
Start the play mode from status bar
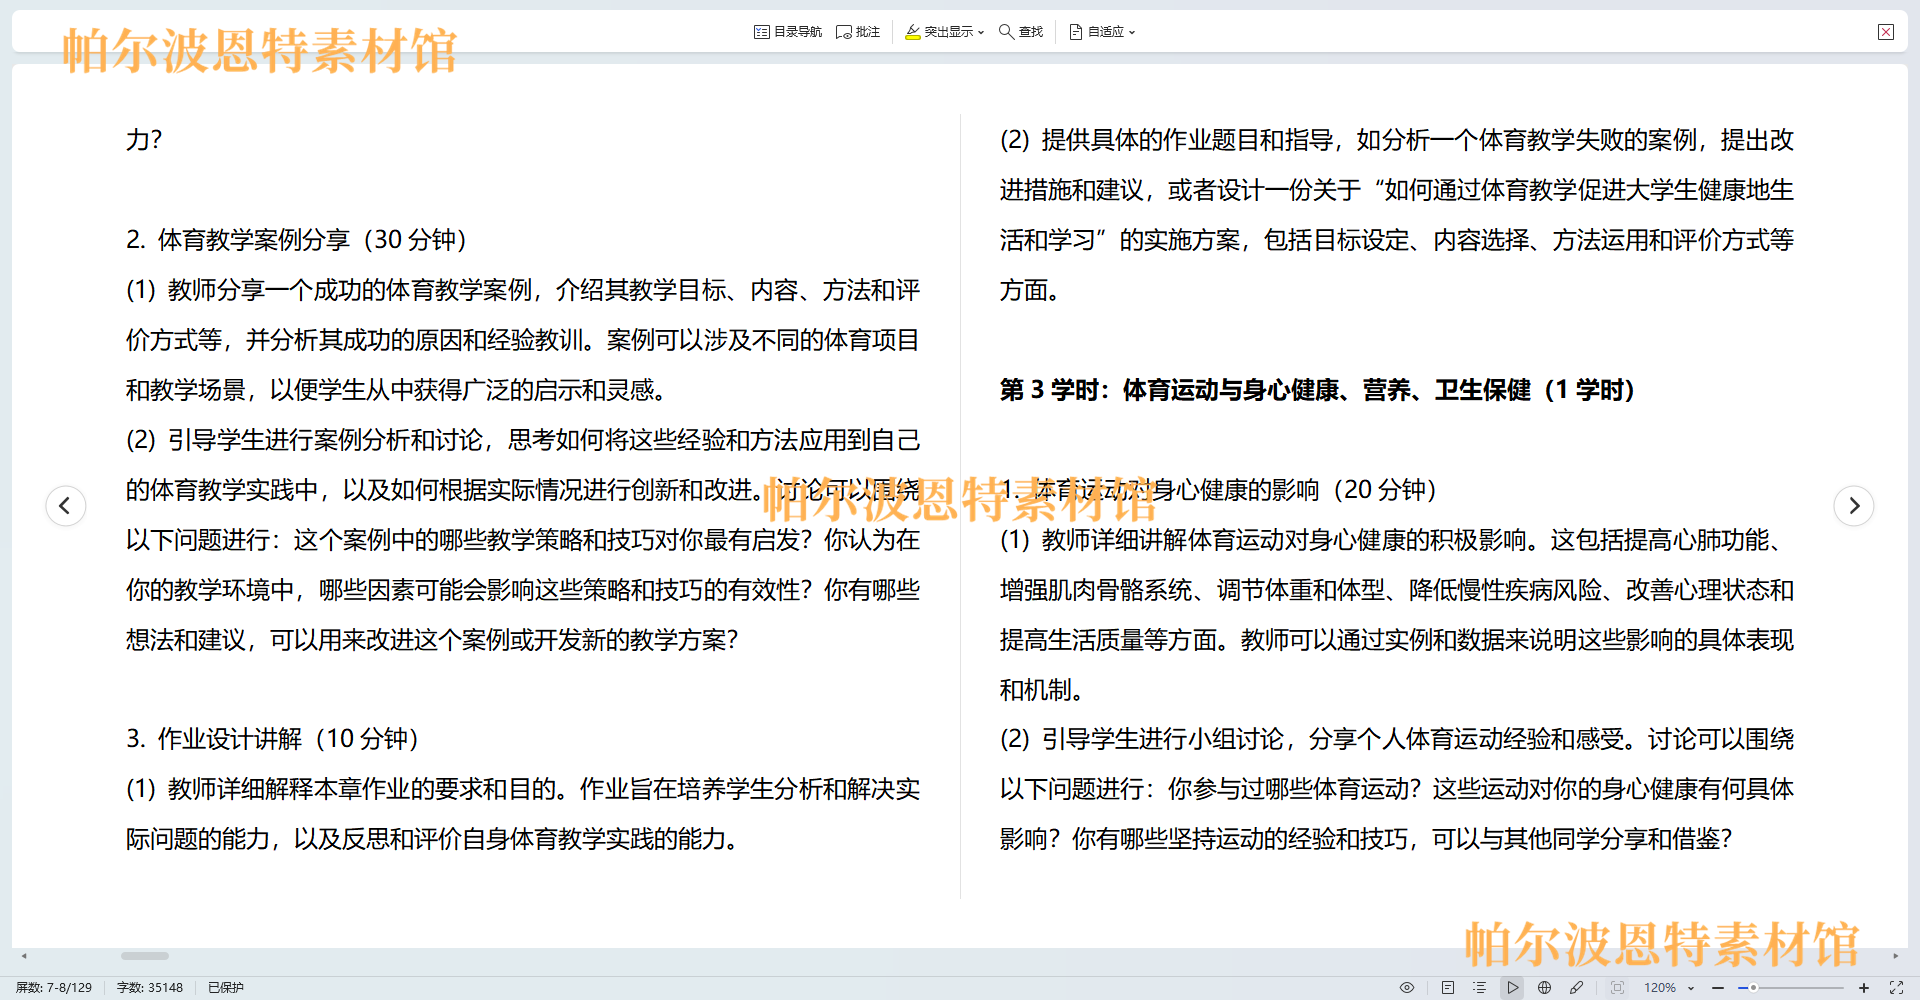coord(1513,988)
